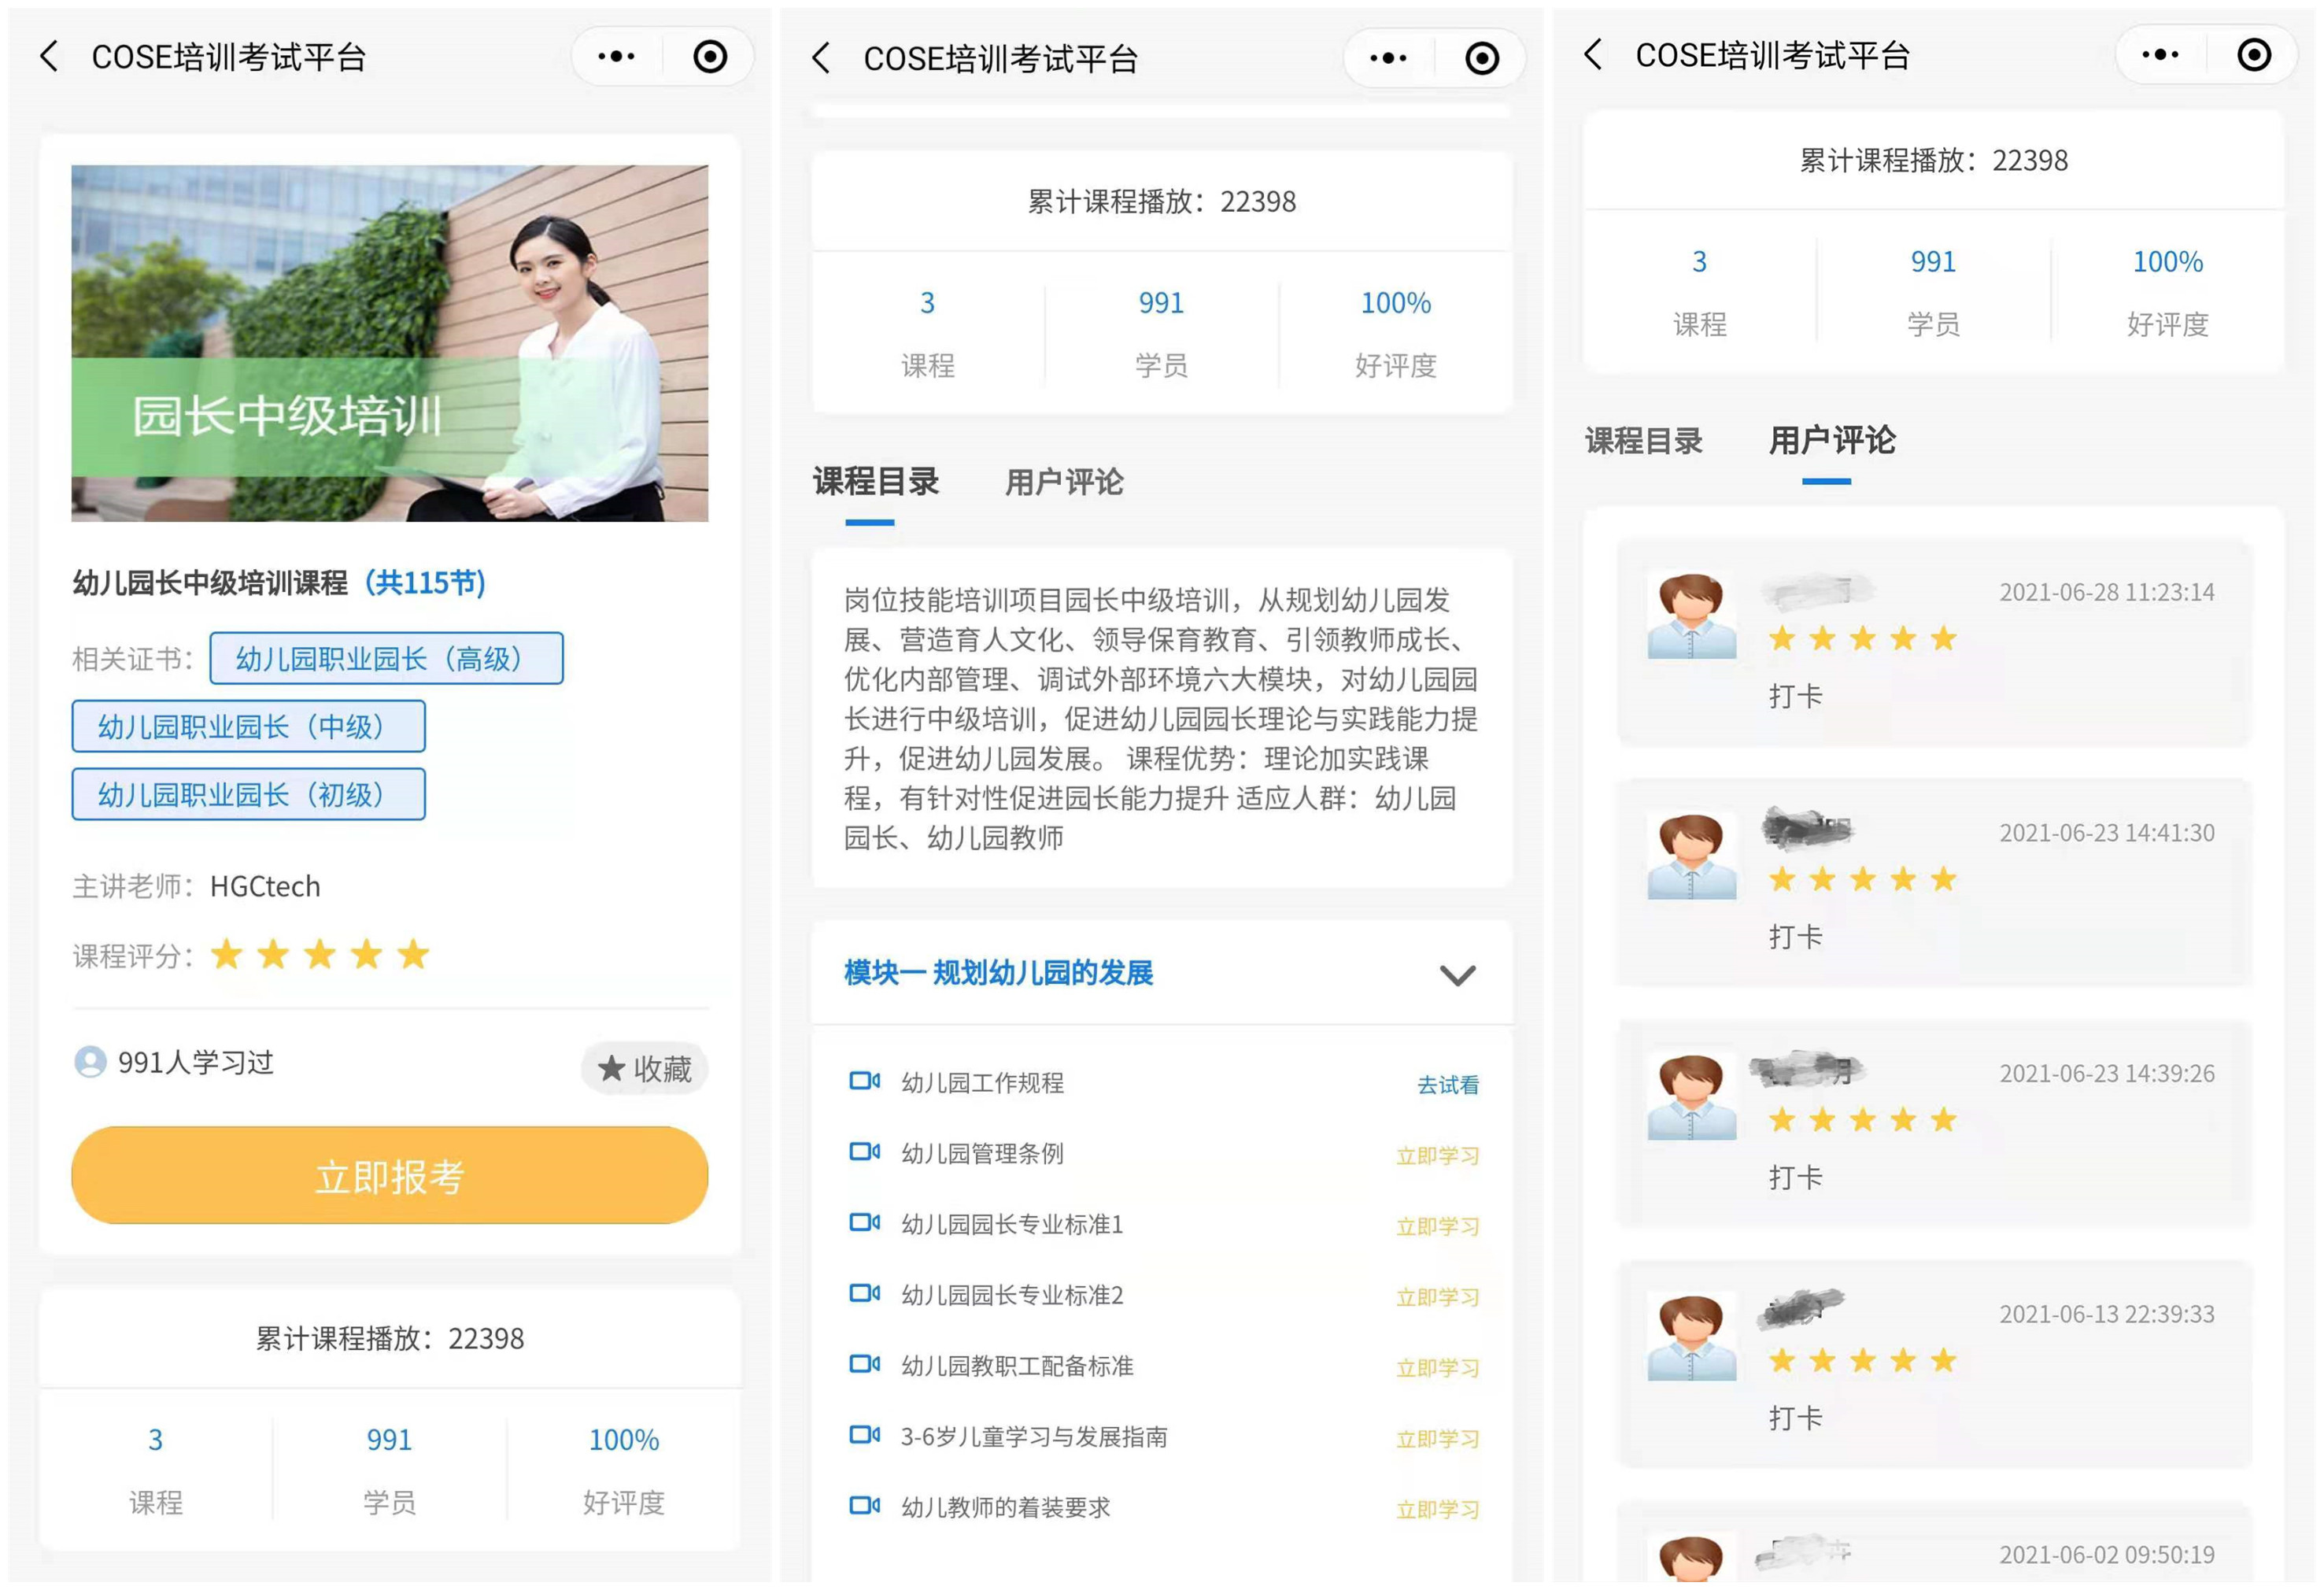
Task: Click the 991 学员 stat on right screen
Action: click(x=1933, y=291)
